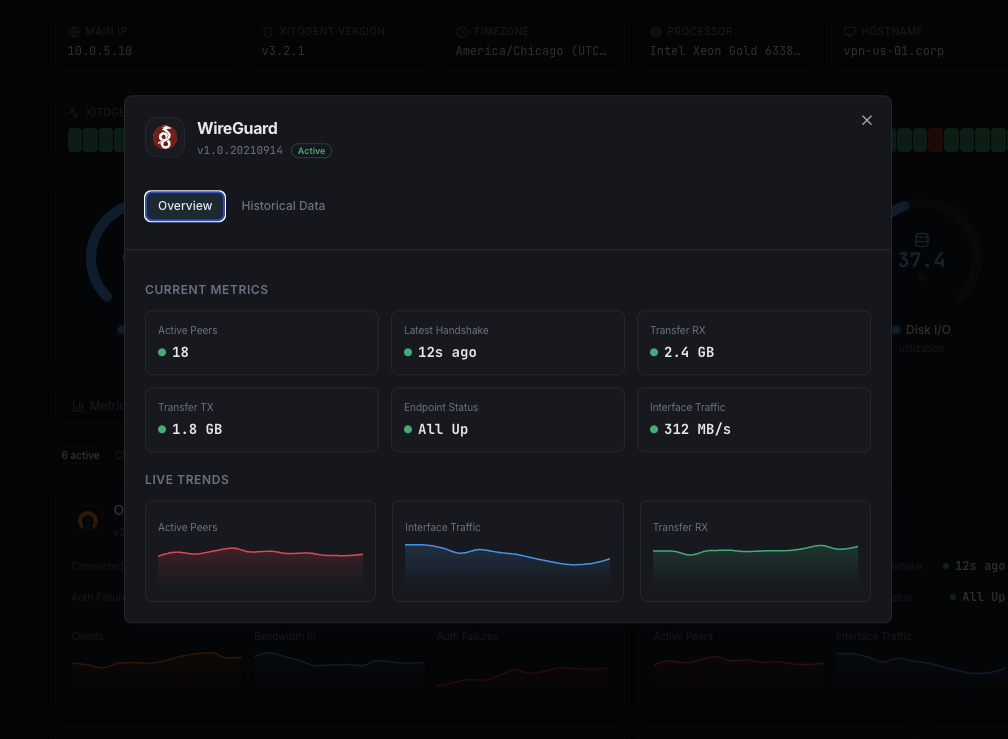
Task: Click the 6 active filter label
Action: click(82, 455)
